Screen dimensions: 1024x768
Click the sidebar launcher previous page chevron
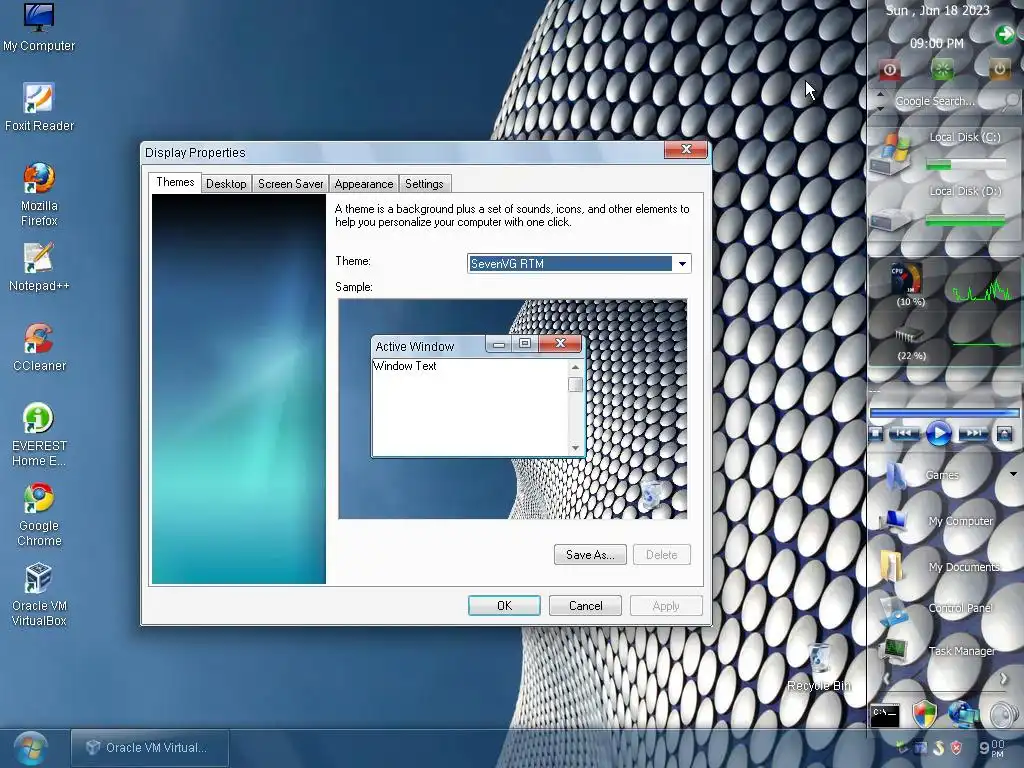[x=886, y=679]
